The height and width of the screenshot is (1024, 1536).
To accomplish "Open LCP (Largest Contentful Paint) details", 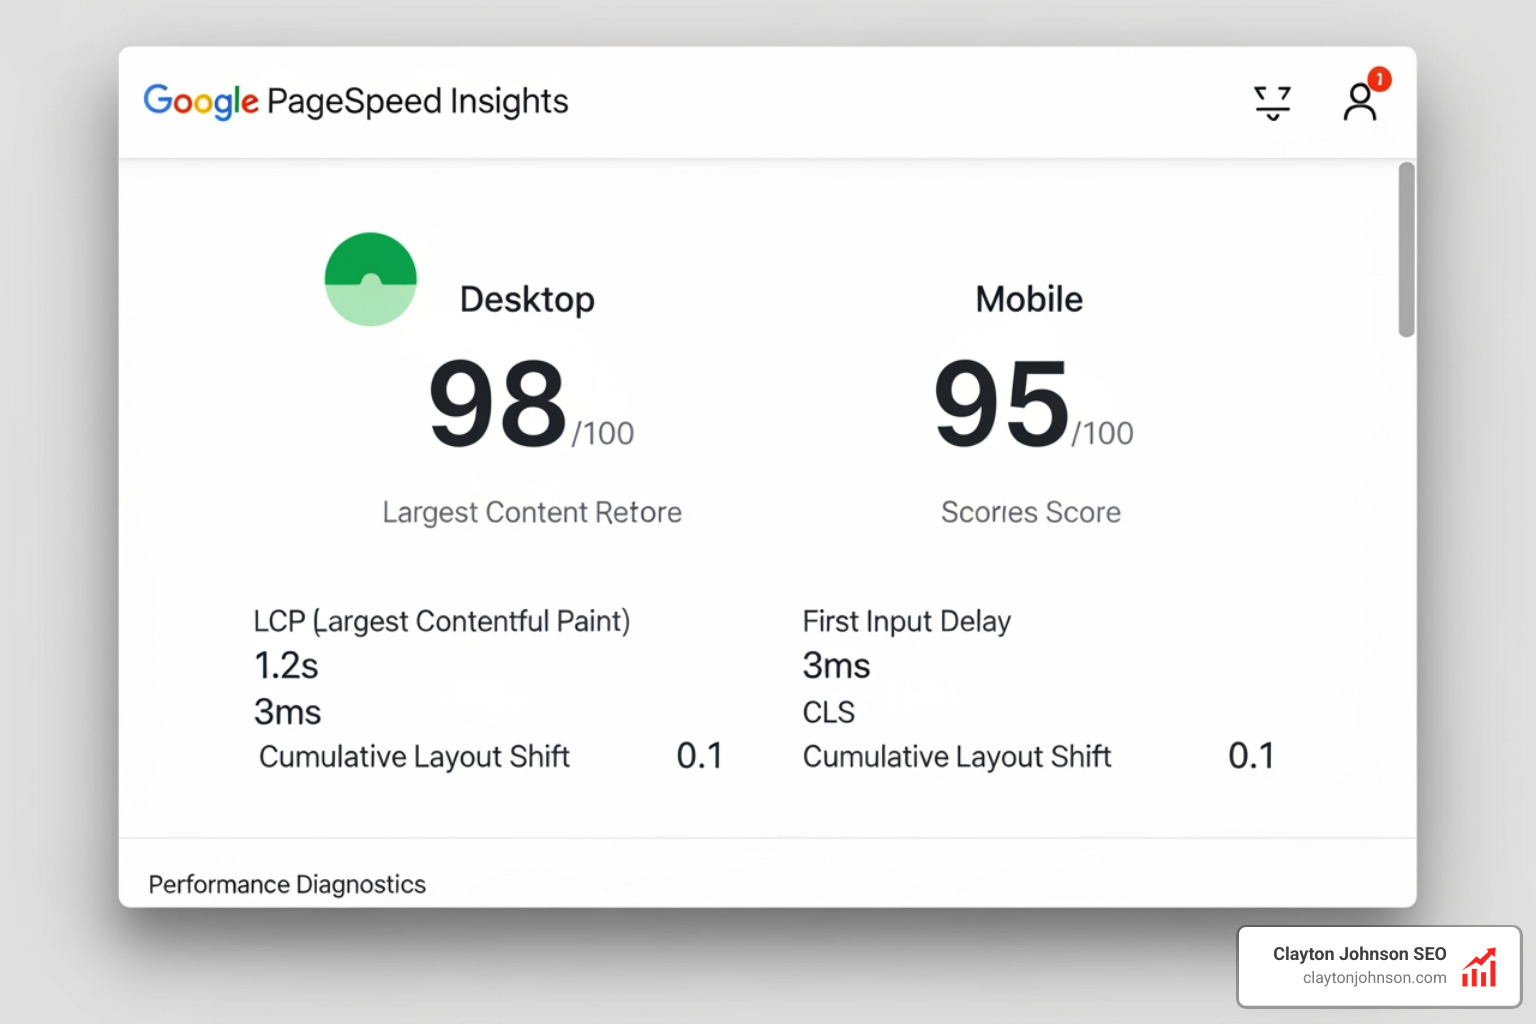I will (x=442, y=620).
